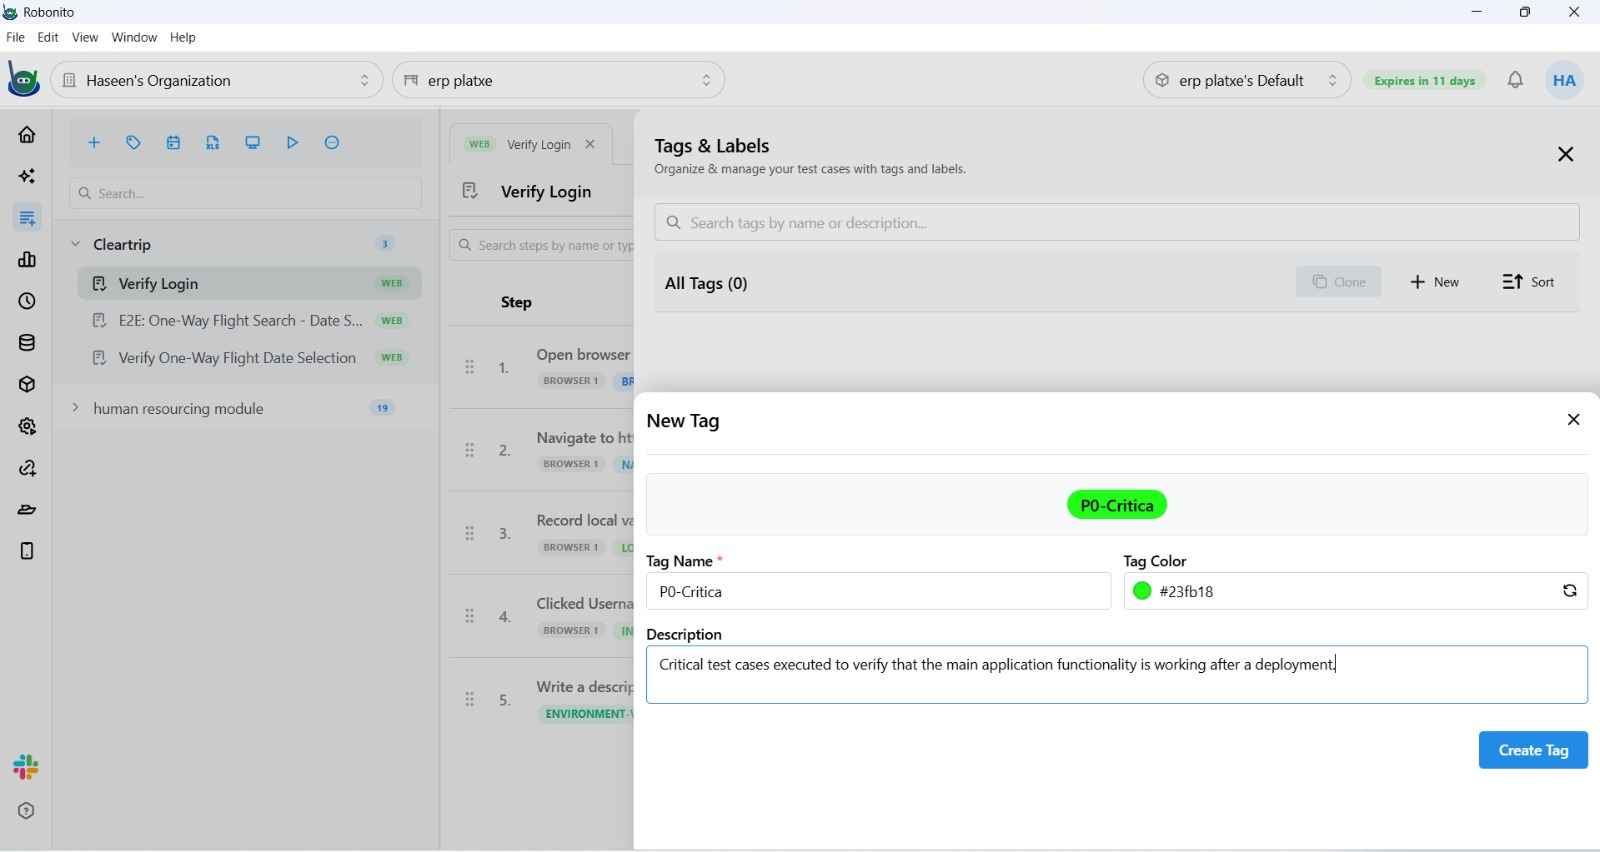This screenshot has height=852, width=1600.
Task: Select step 2 Navigate to row
Action: (x=541, y=450)
